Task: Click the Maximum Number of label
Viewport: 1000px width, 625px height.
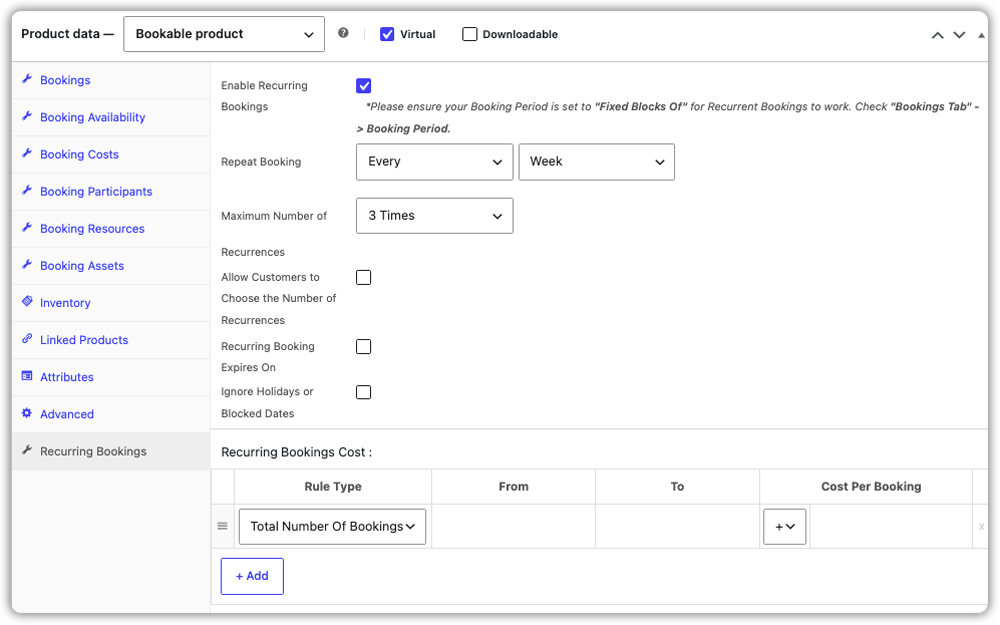Action: [x=274, y=216]
